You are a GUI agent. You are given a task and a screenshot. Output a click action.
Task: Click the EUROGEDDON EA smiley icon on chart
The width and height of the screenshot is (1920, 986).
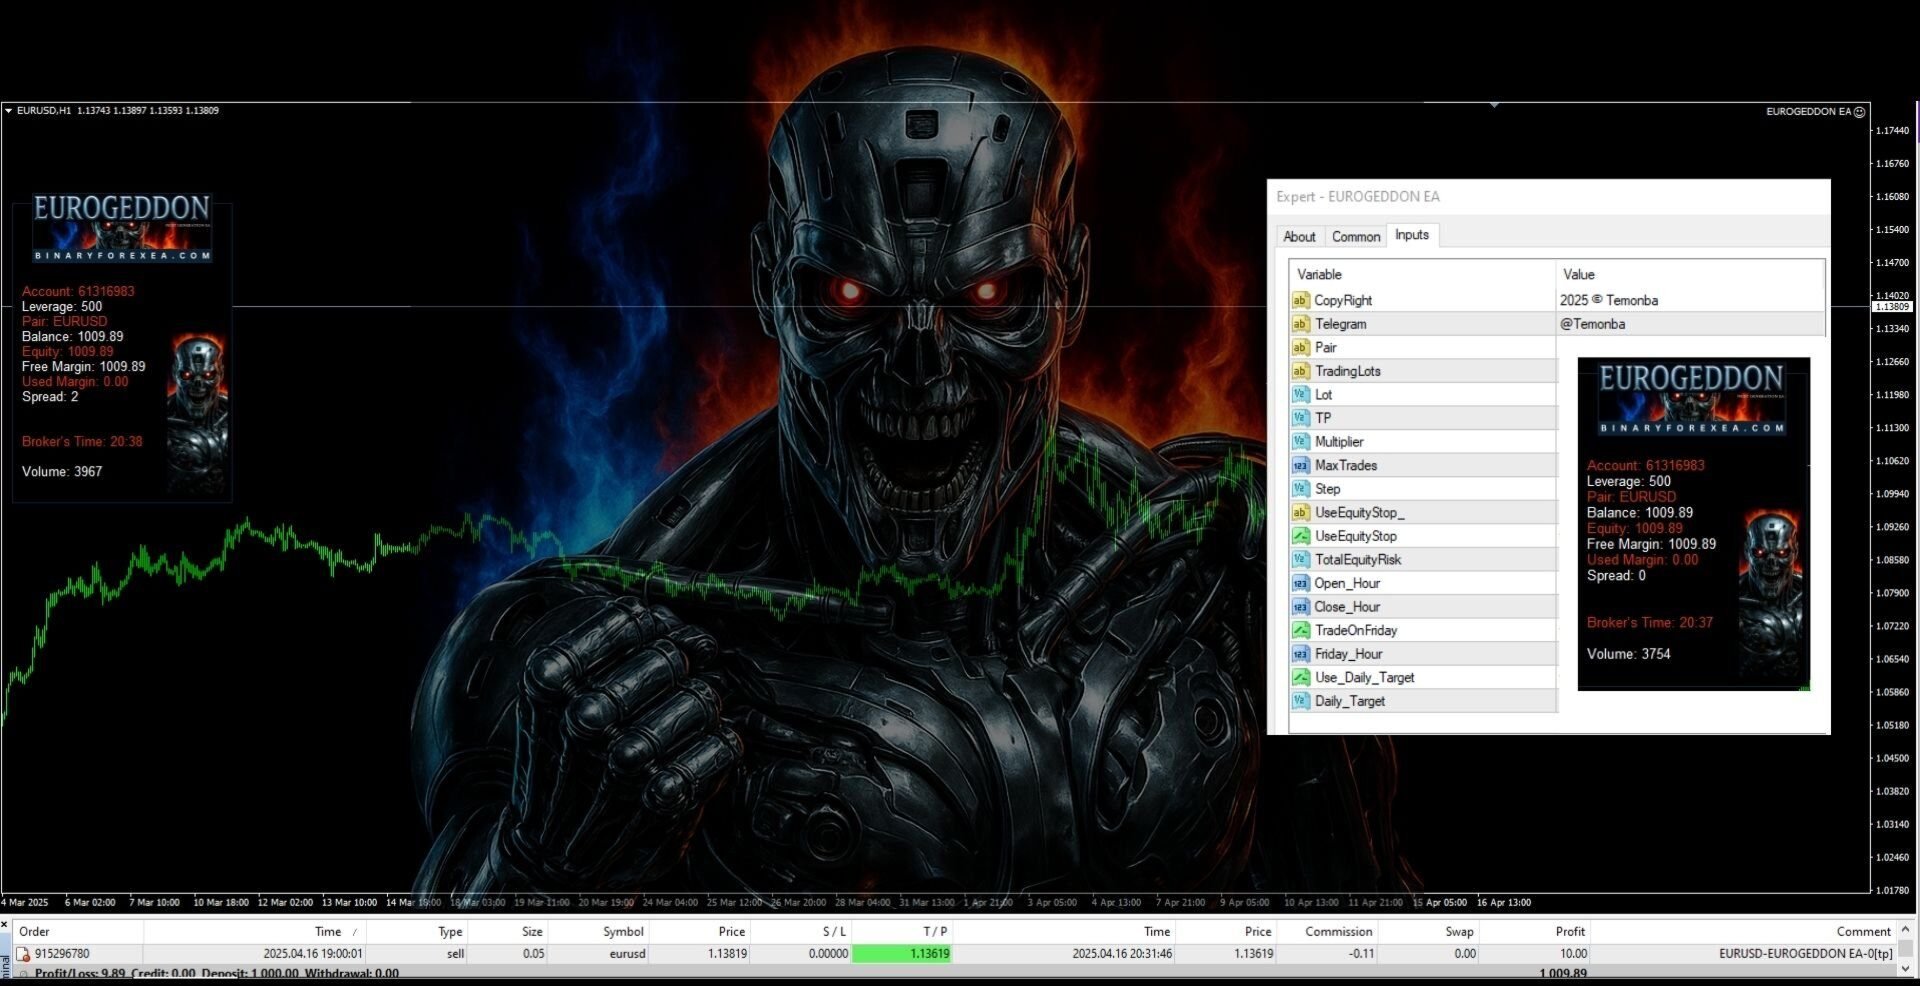pos(1859,112)
